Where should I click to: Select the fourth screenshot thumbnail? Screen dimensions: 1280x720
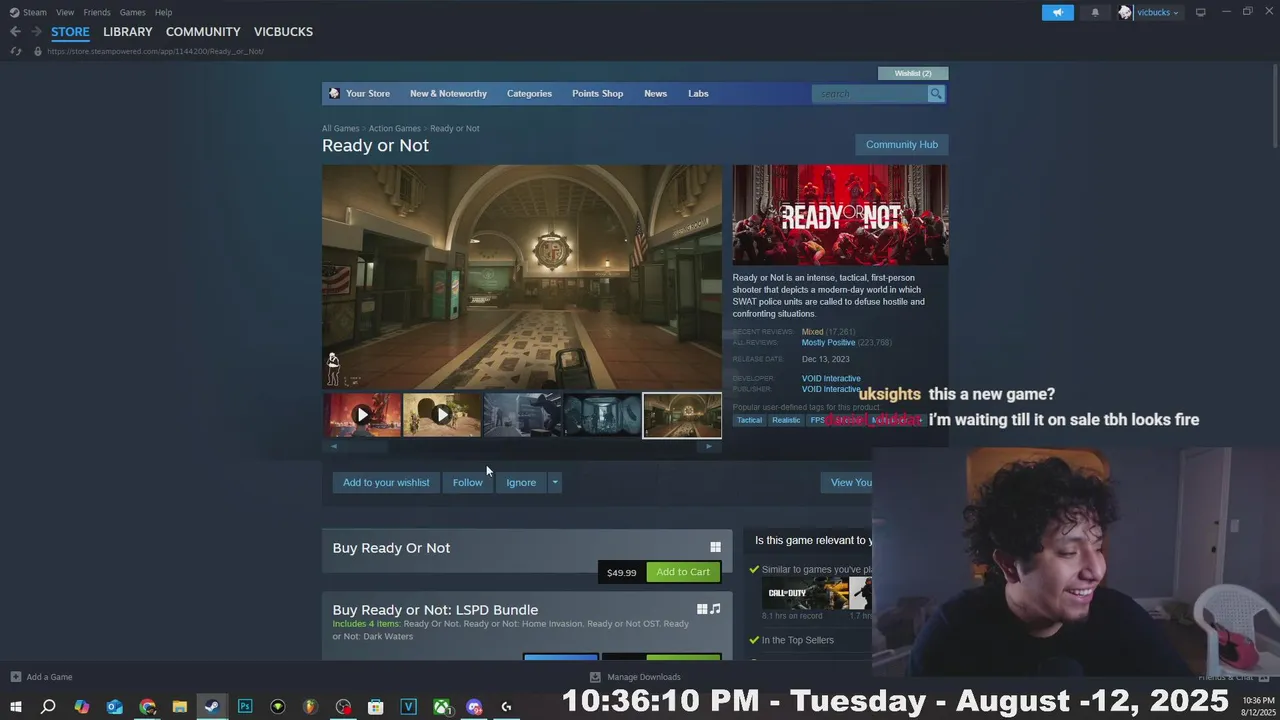tap(602, 414)
